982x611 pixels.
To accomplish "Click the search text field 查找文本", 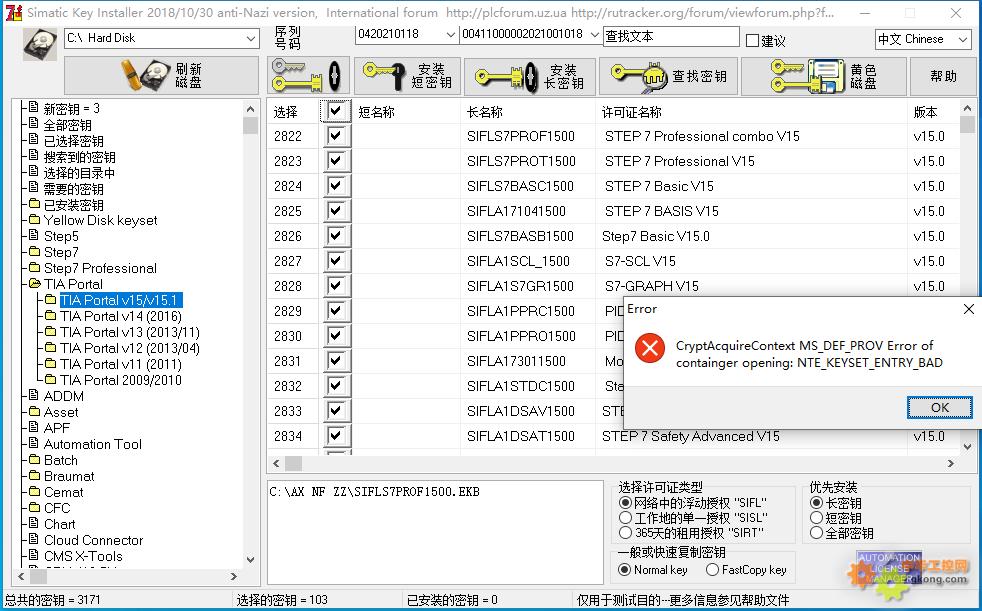I will pos(671,37).
